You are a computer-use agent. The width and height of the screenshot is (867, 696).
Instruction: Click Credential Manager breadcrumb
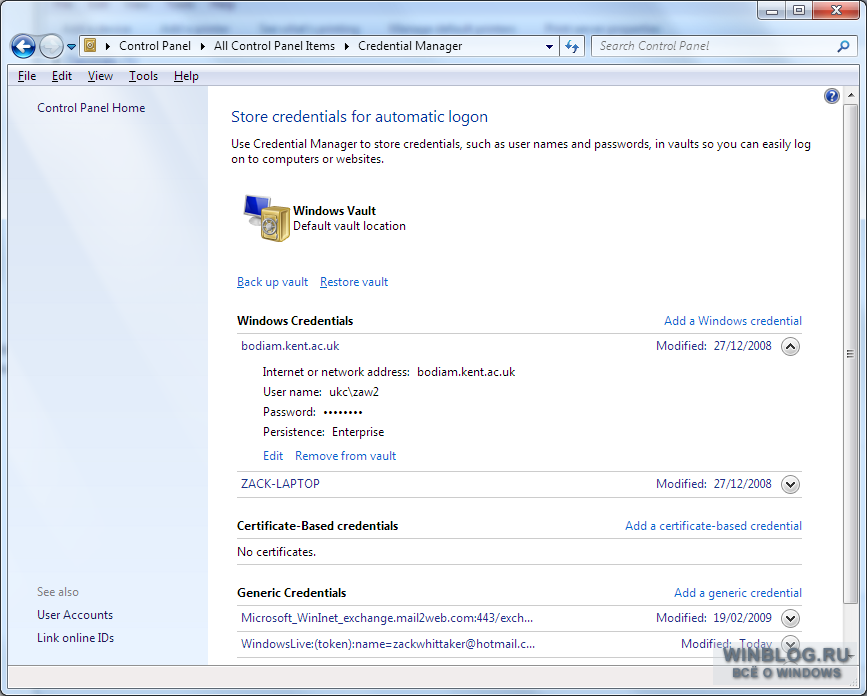point(410,46)
